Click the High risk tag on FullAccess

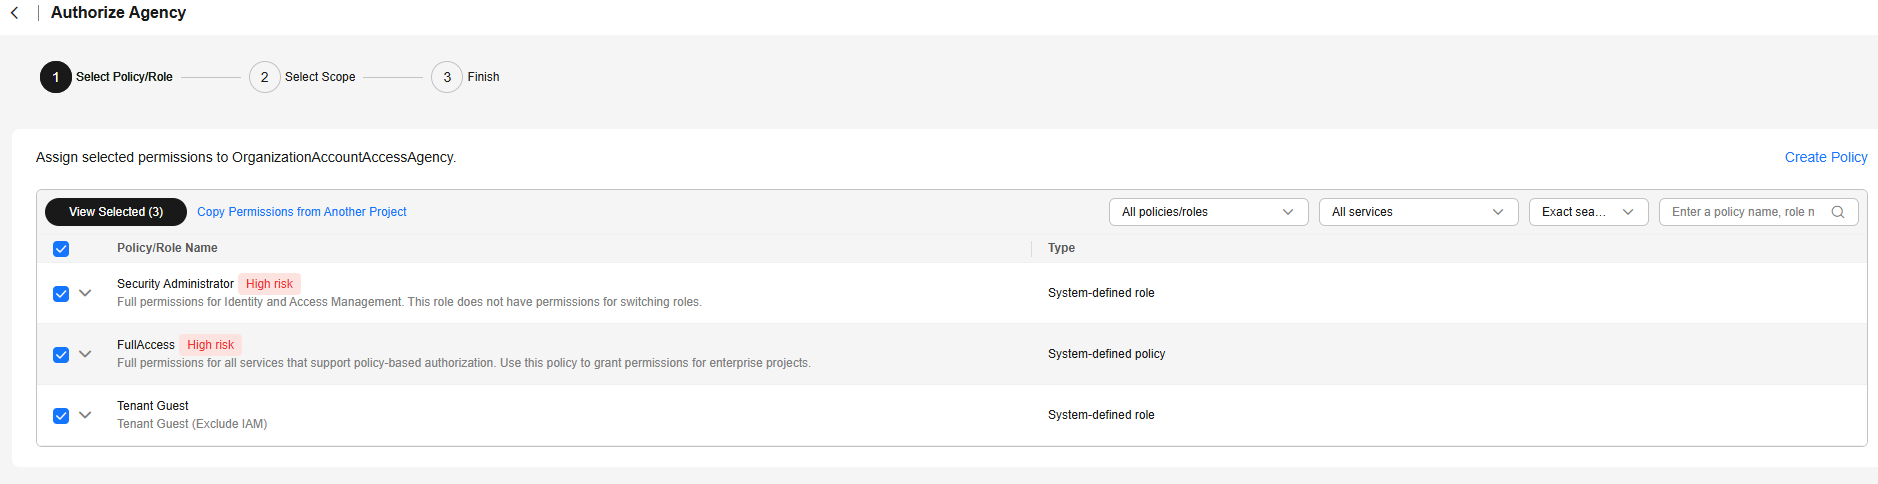point(210,345)
